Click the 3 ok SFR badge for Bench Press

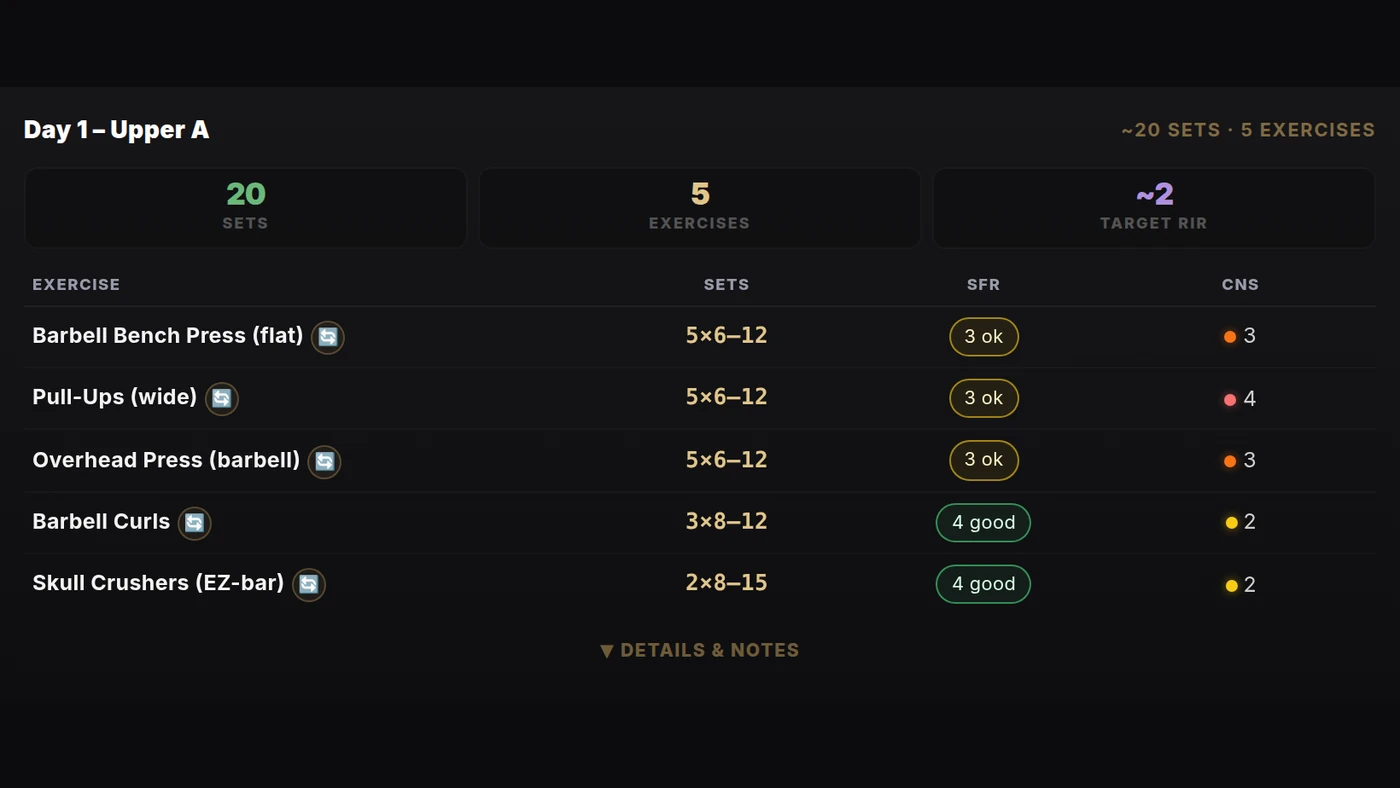click(x=984, y=337)
